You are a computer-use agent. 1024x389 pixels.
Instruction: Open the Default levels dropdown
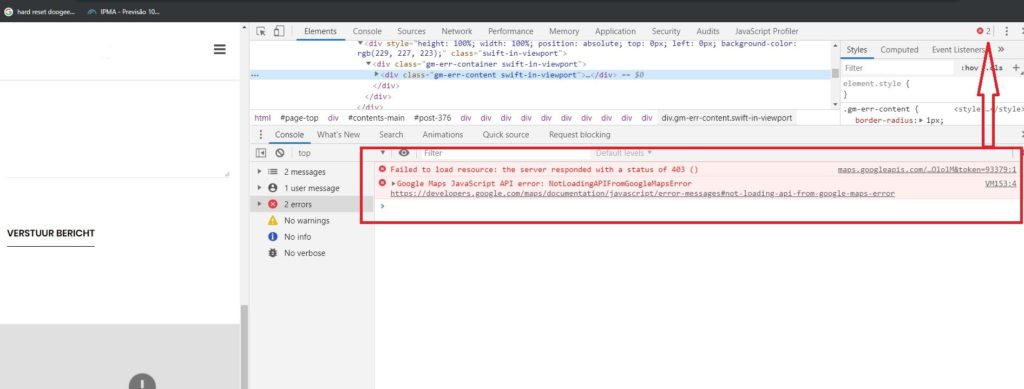[x=624, y=153]
